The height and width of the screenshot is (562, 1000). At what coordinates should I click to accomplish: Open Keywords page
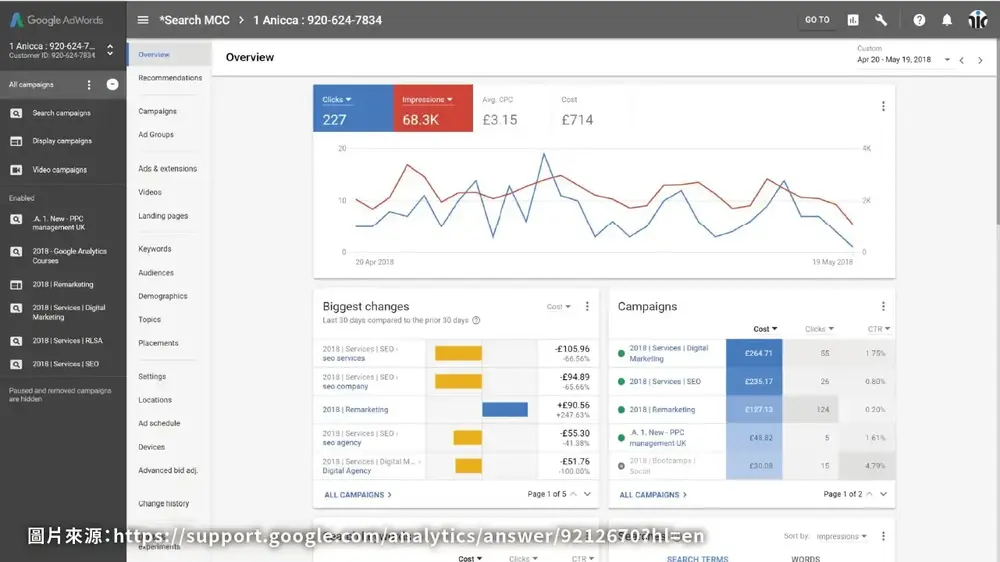(154, 249)
